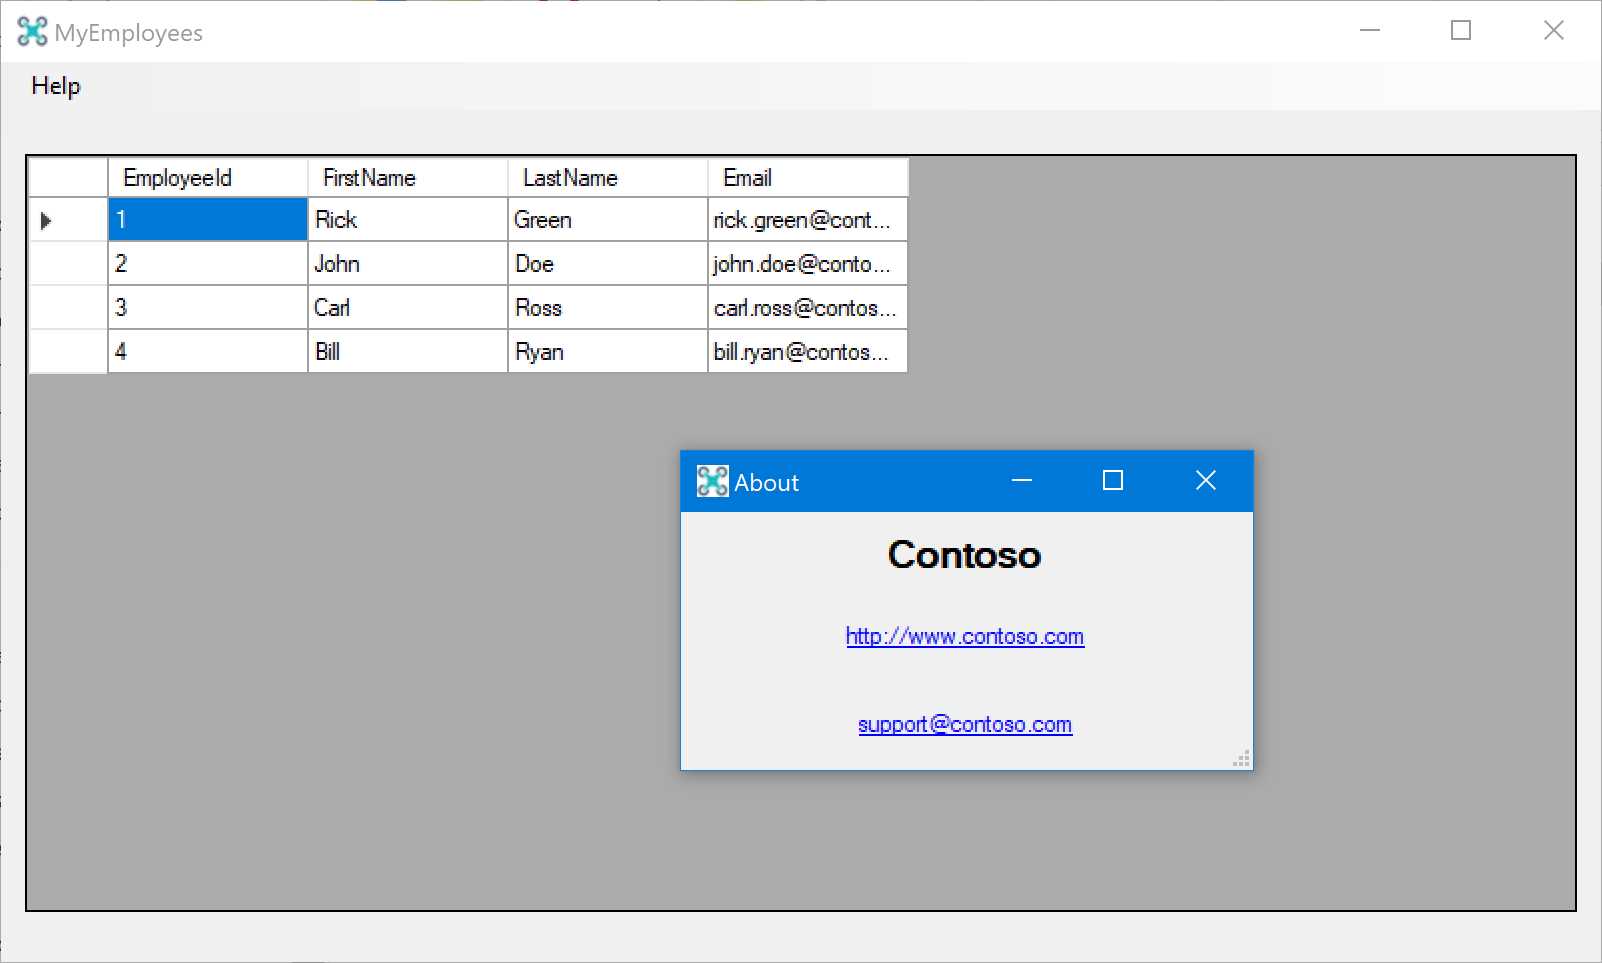Select the email cell starting 'bill.ryan@'

(x=808, y=352)
